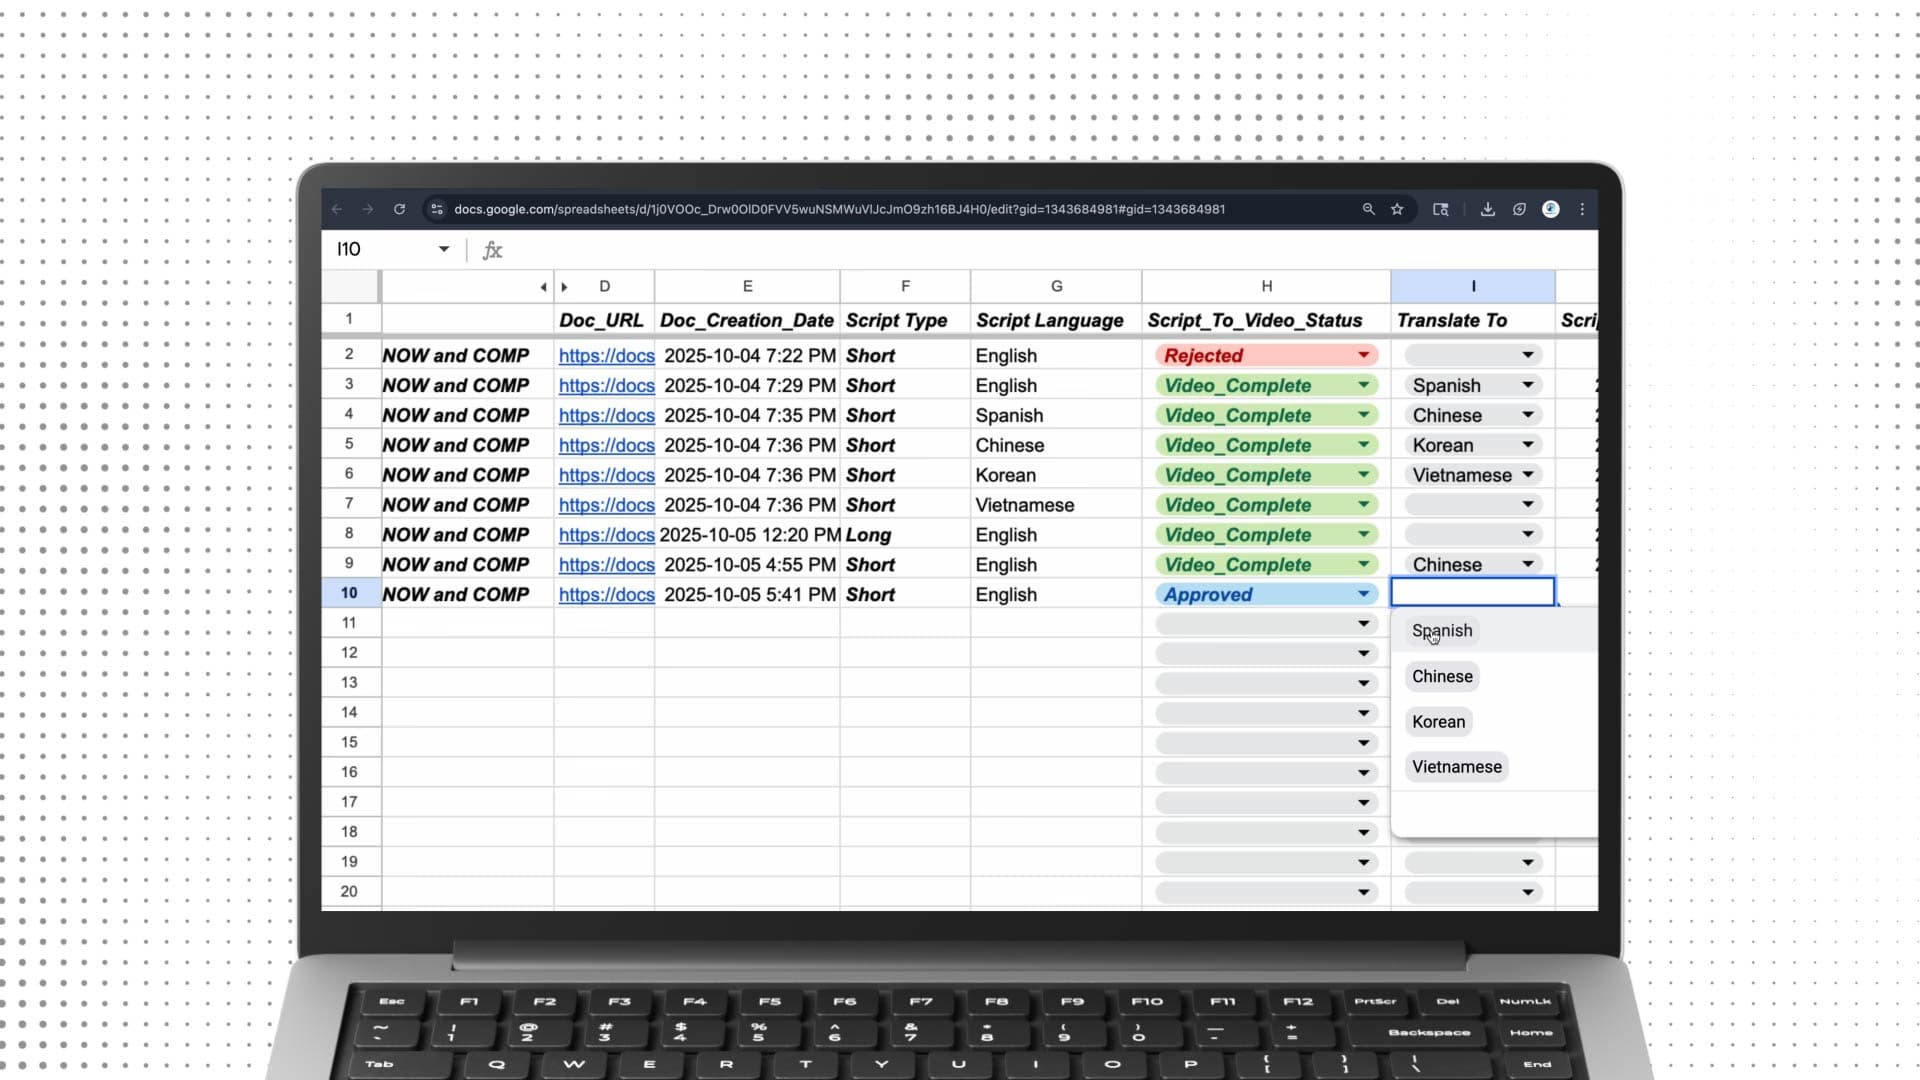
Task: Open the name box dropdown arrow
Action: coord(444,249)
